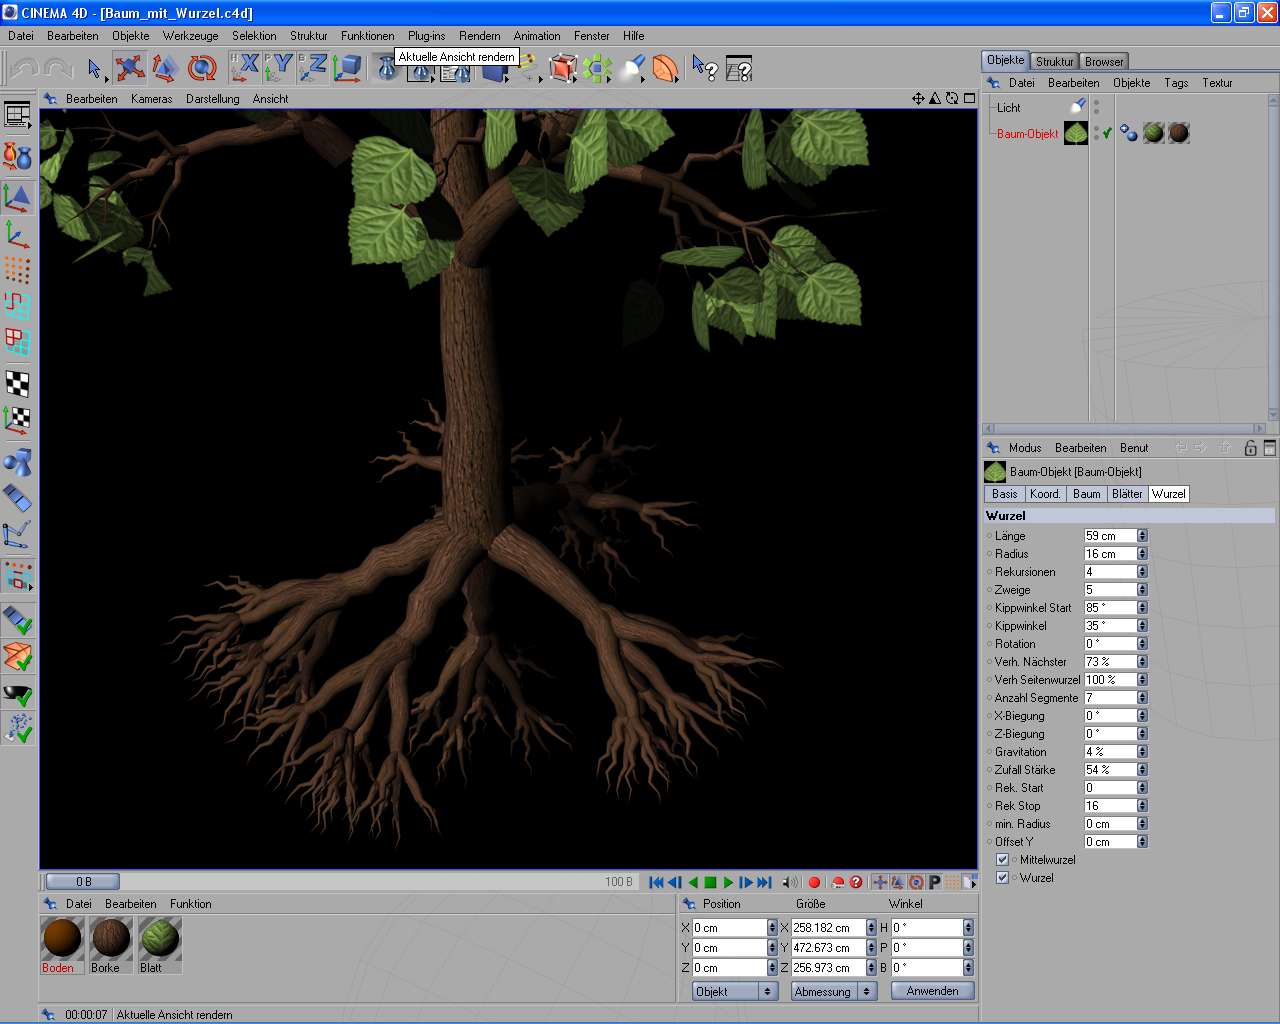Image resolution: width=1280 pixels, height=1024 pixels.
Task: Toggle Baum-Objekt visibility dots
Action: point(1096,133)
